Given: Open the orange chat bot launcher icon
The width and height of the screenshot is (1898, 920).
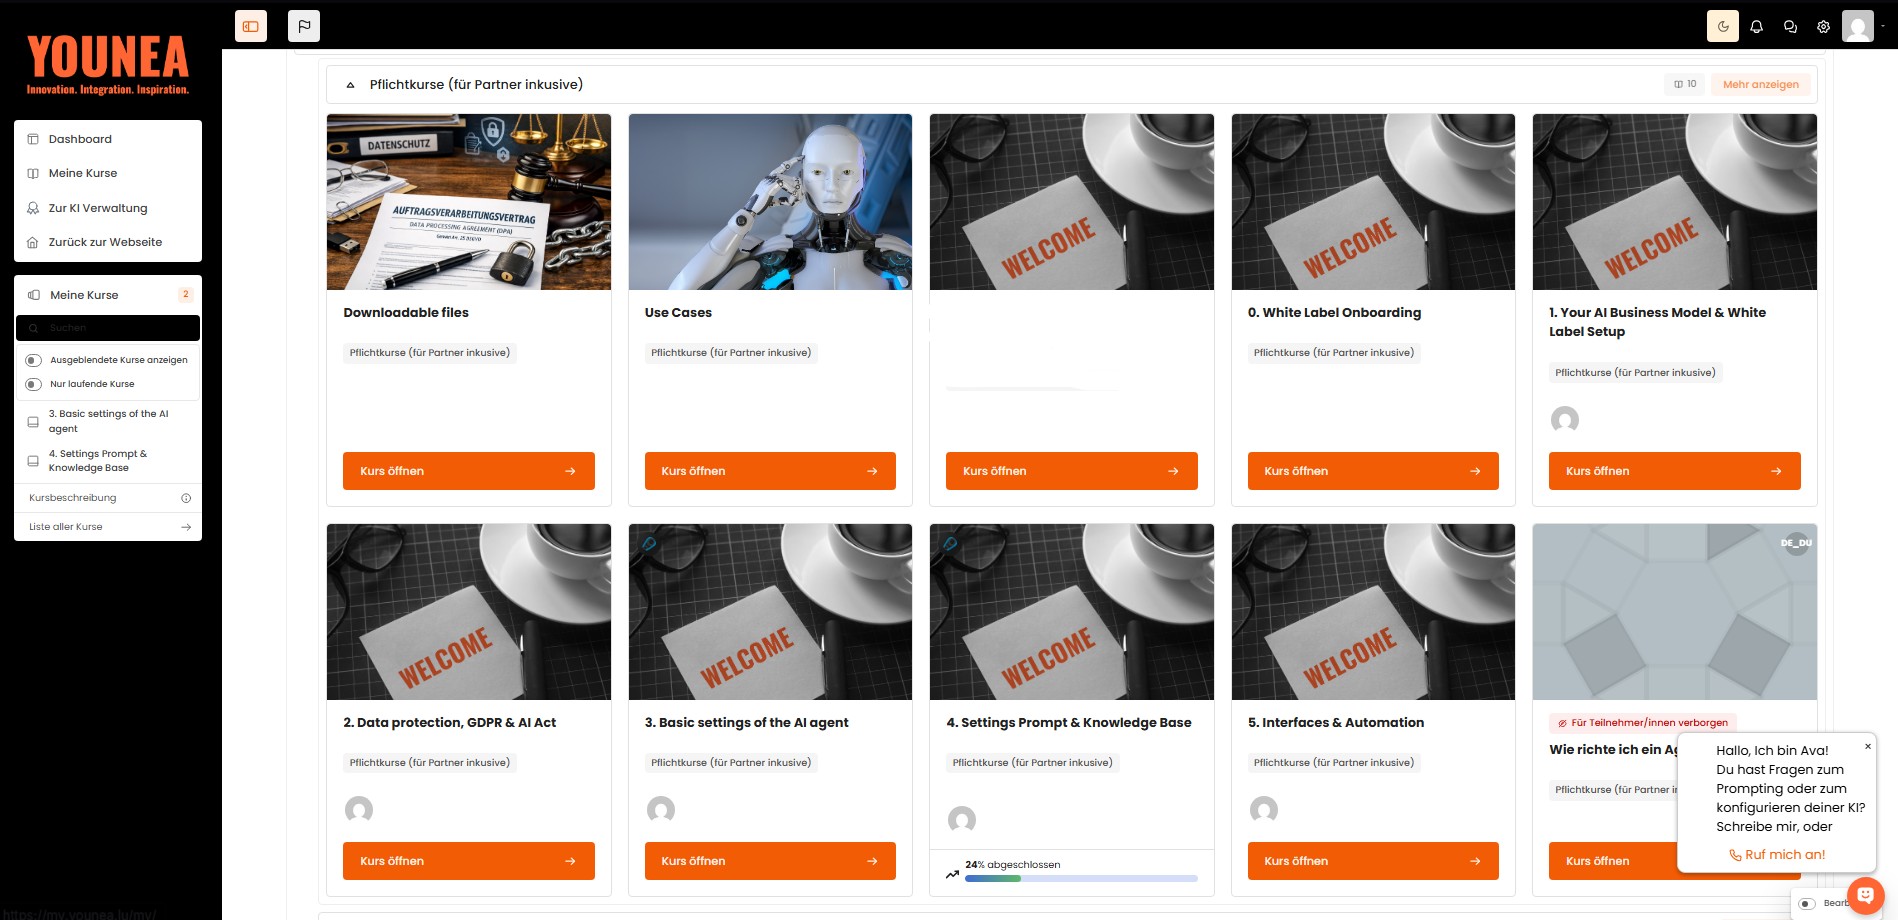Looking at the screenshot, I should click(1865, 895).
